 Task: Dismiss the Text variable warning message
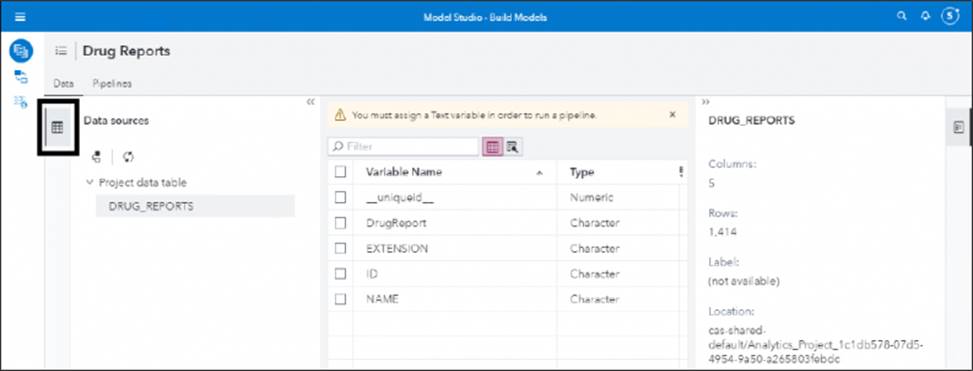[x=672, y=115]
